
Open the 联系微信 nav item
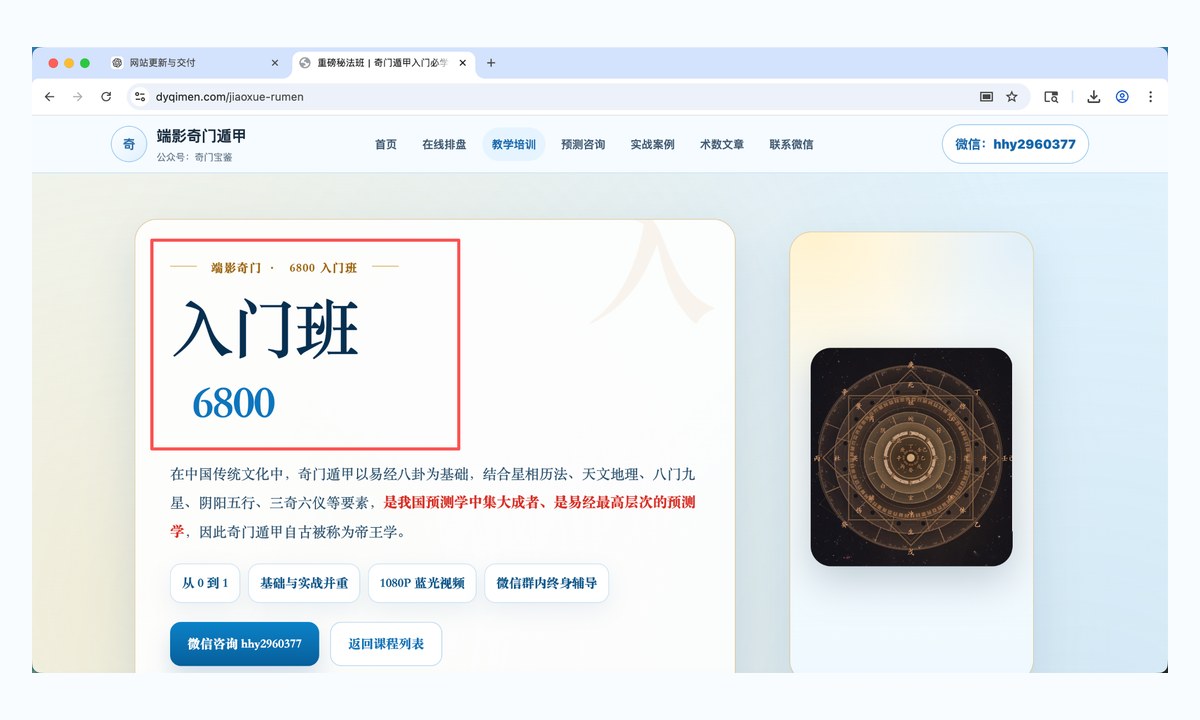click(791, 144)
